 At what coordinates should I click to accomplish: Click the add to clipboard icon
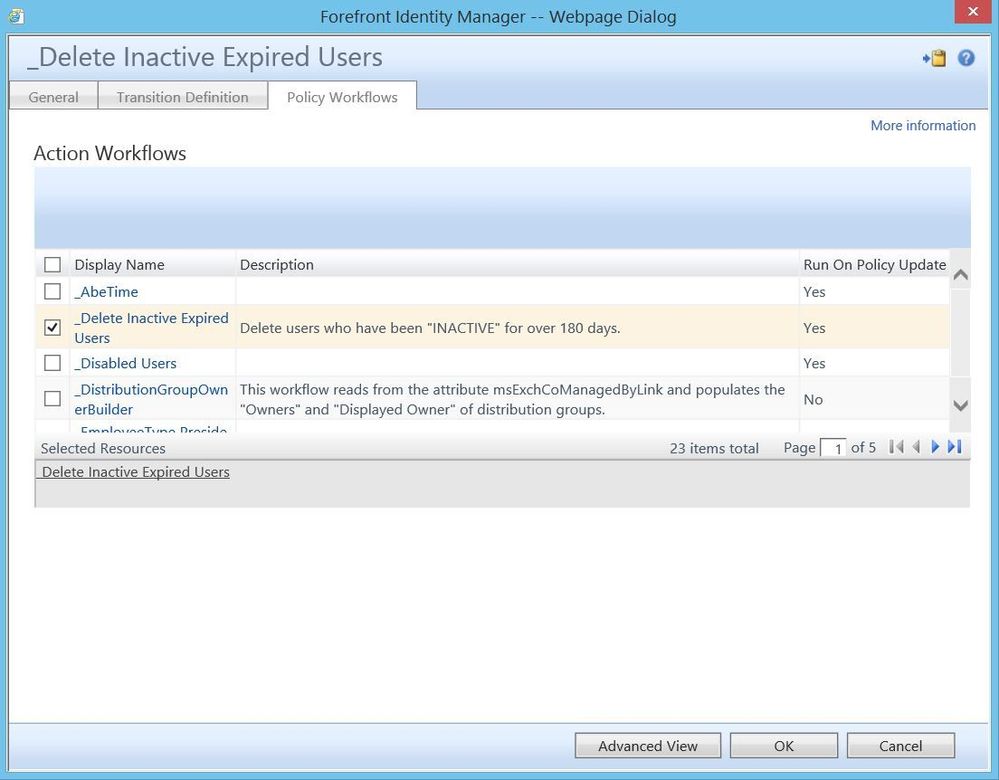pyautogui.click(x=935, y=58)
